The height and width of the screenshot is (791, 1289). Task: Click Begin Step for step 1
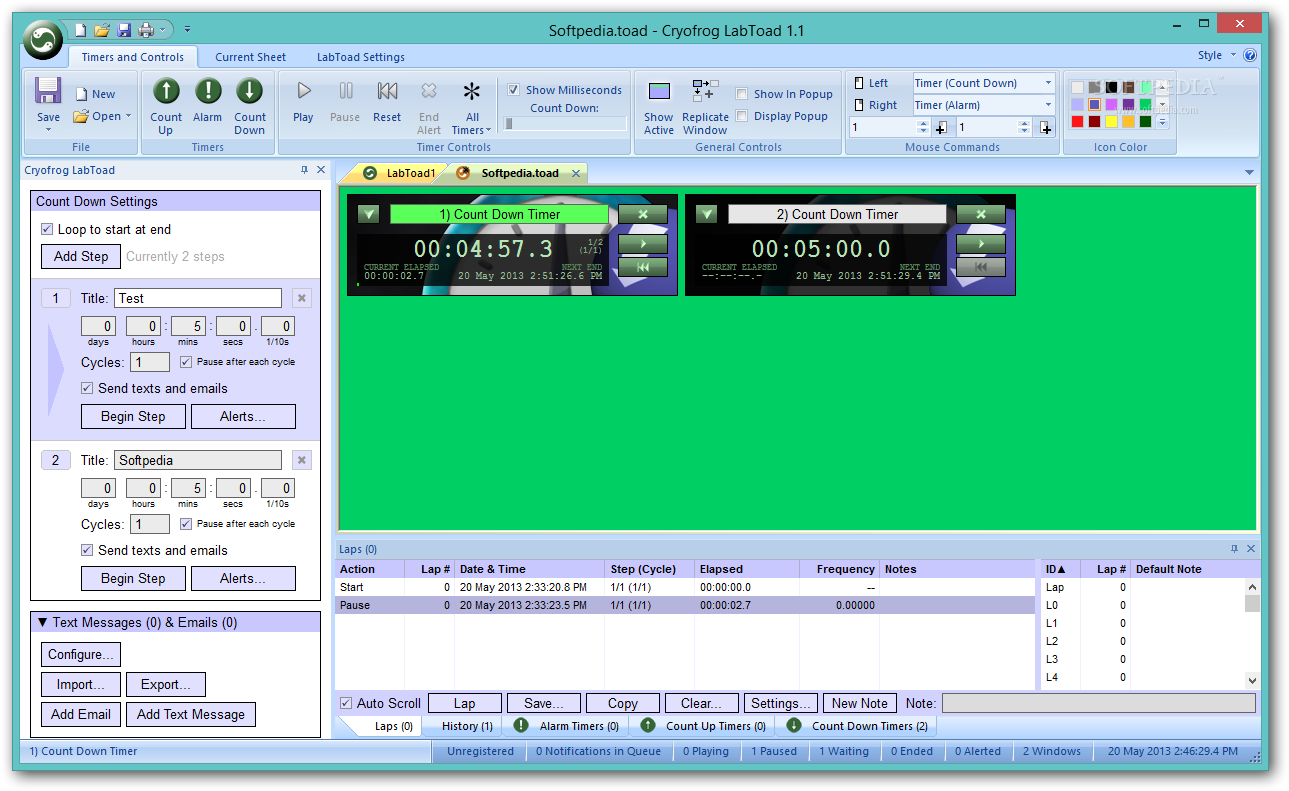pos(133,416)
